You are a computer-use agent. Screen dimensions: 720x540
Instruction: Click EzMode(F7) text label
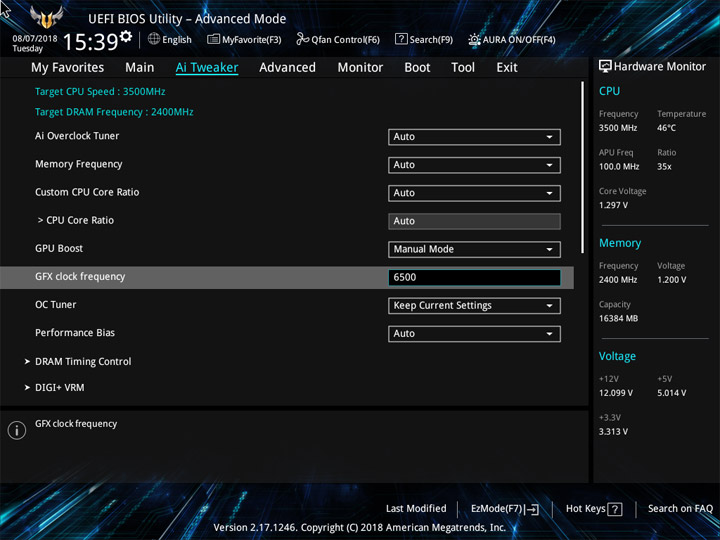[497, 509]
